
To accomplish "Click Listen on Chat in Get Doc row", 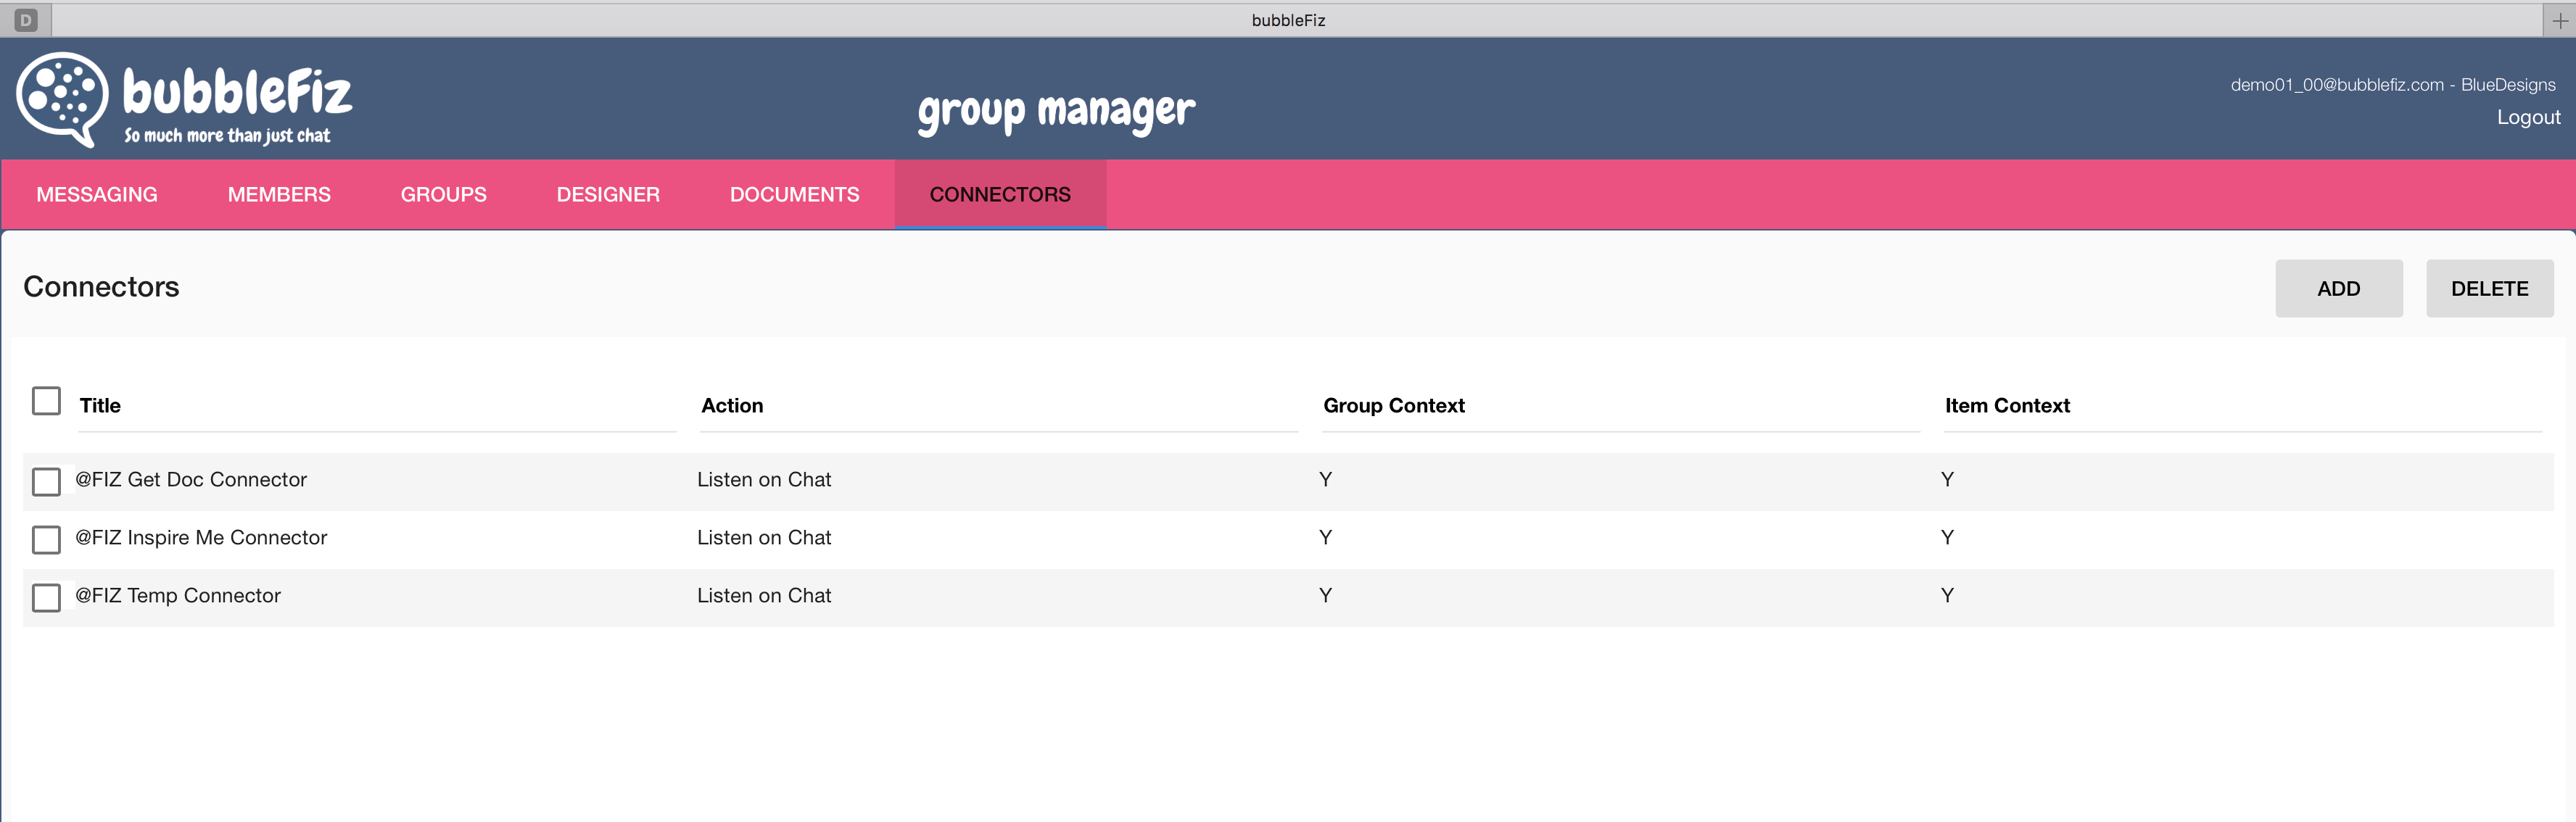I will 764,479.
